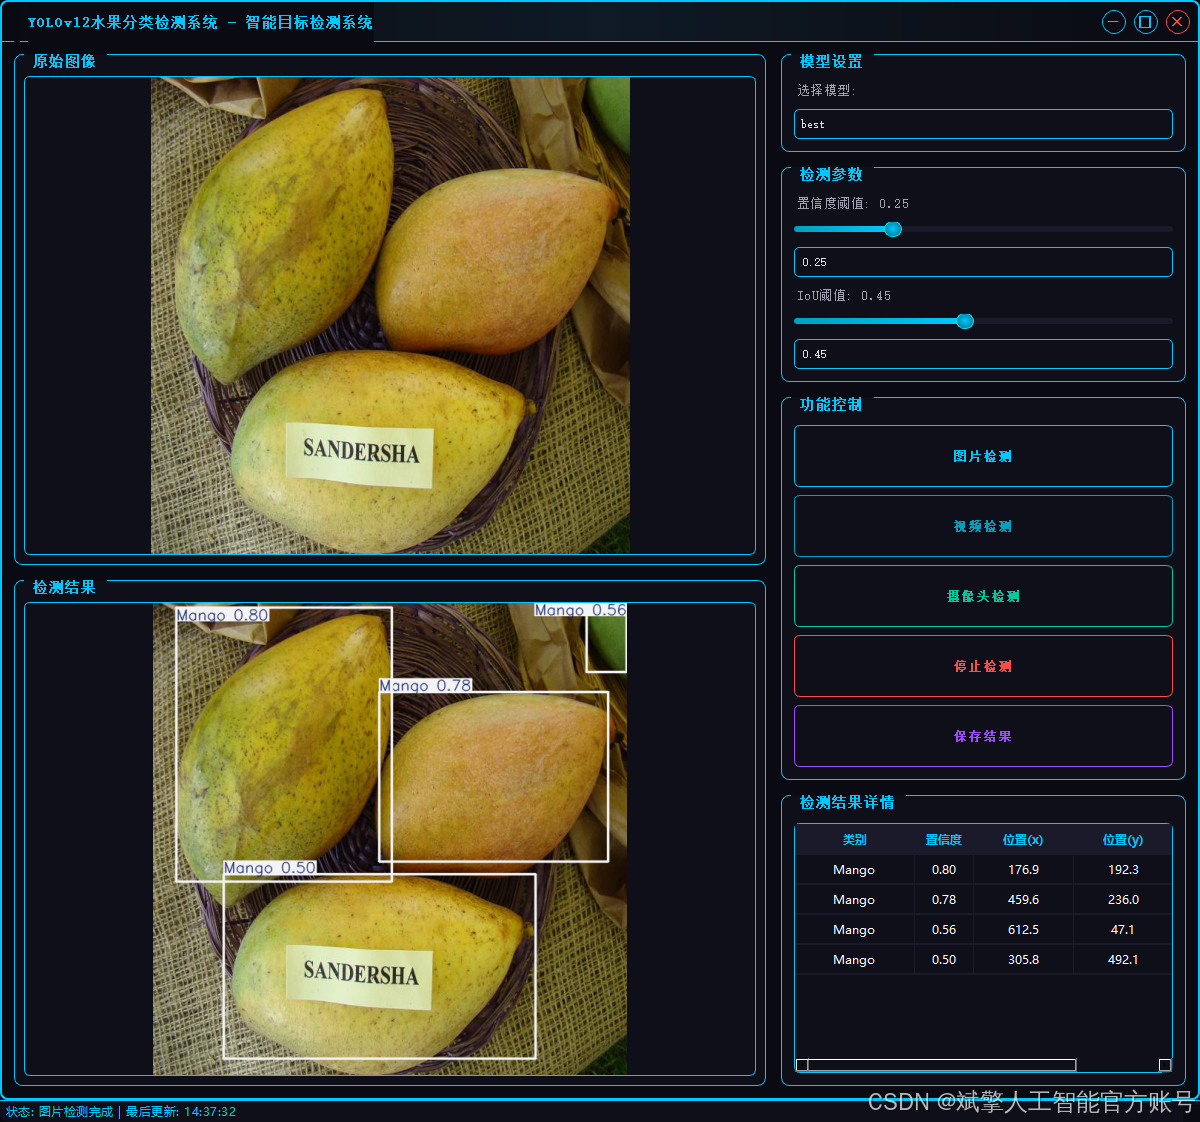Click the Mango 0.50 detection label
The width and height of the screenshot is (1200, 1122).
(x=270, y=868)
